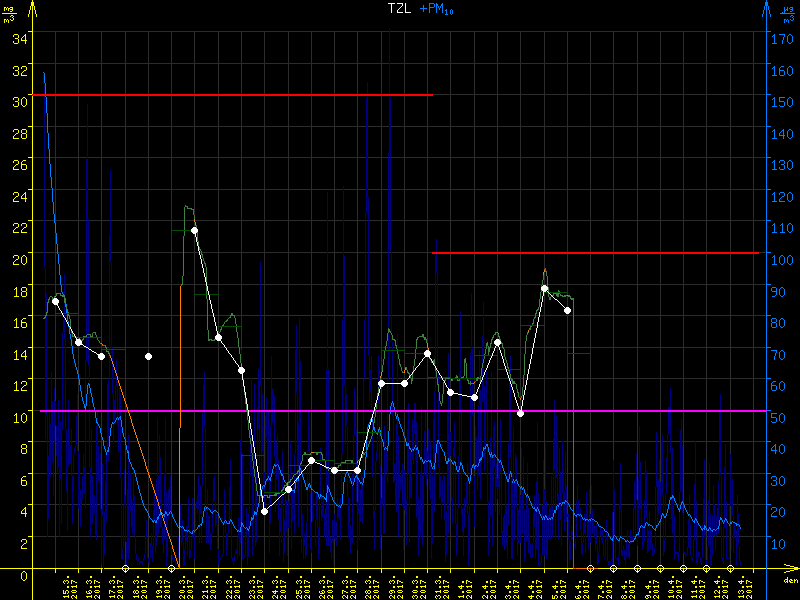
Task: Select the highest white data point
Action: tap(194, 231)
